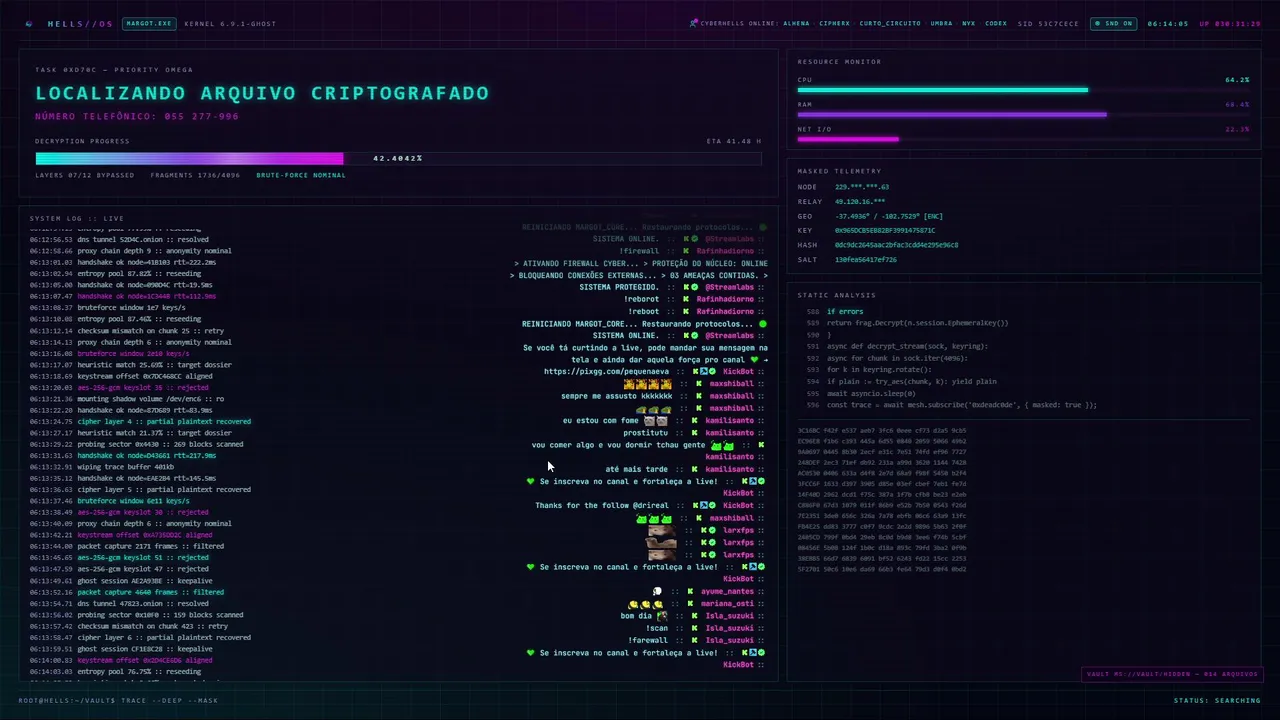Click the BRUTE-FORCE NOMINAL status
1280x720 pixels.
(x=301, y=175)
